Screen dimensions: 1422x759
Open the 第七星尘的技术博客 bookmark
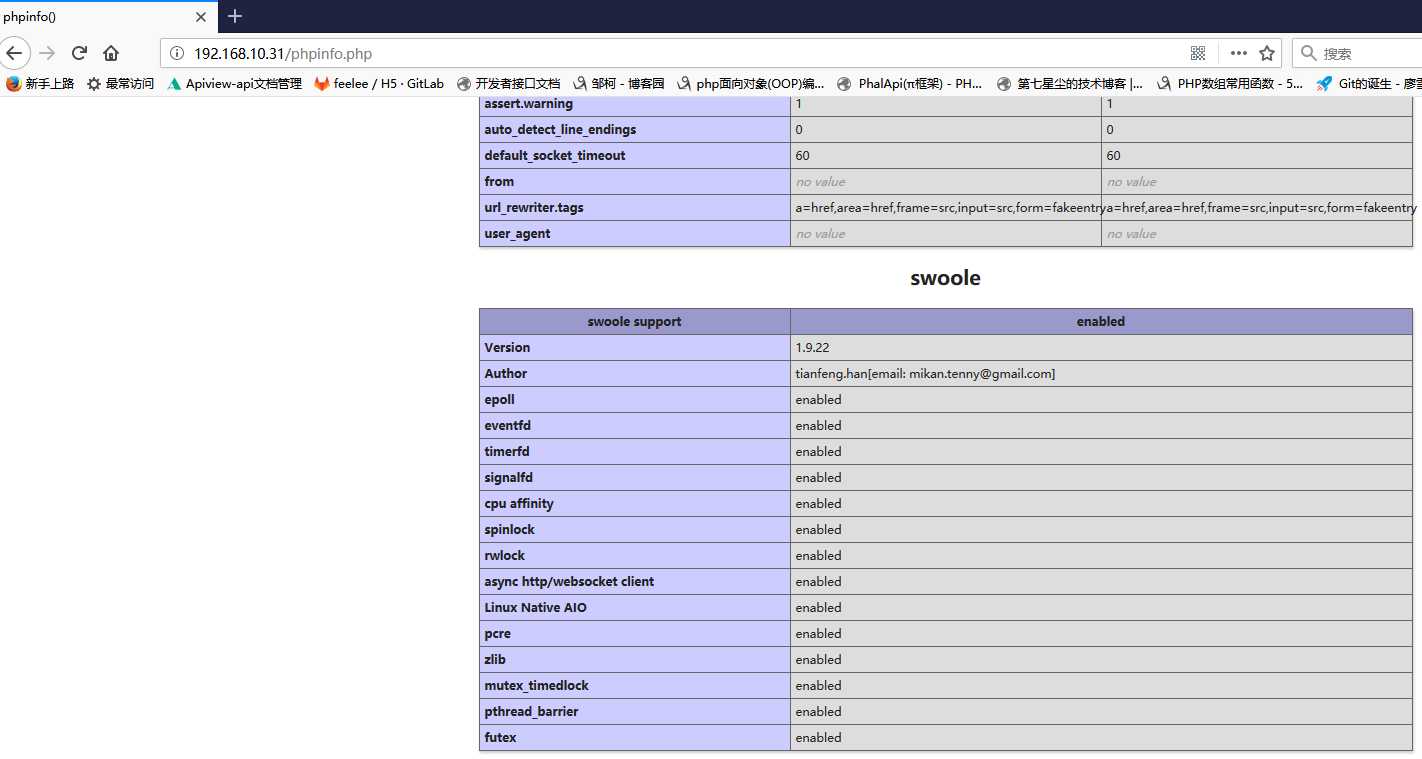(1070, 84)
